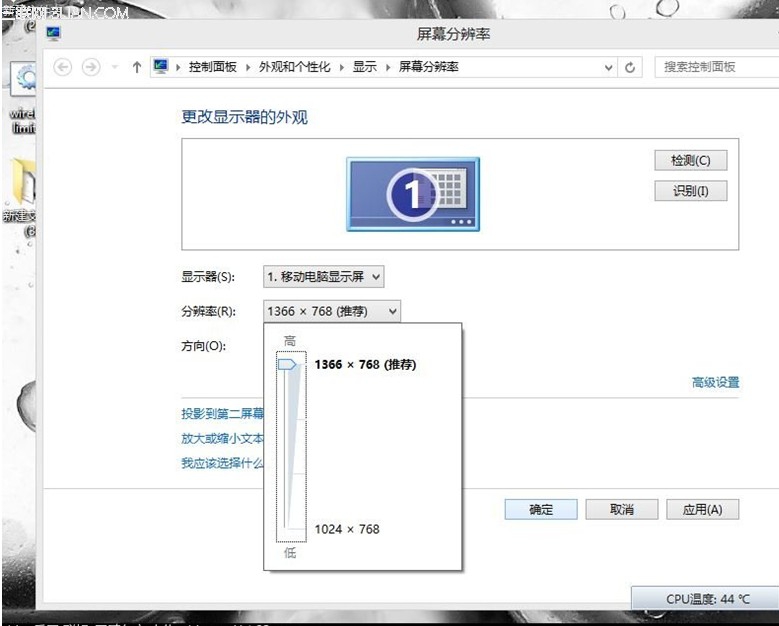This screenshot has height=626, width=779.
Task: Click the computer icon in the address bar
Action: point(160,67)
